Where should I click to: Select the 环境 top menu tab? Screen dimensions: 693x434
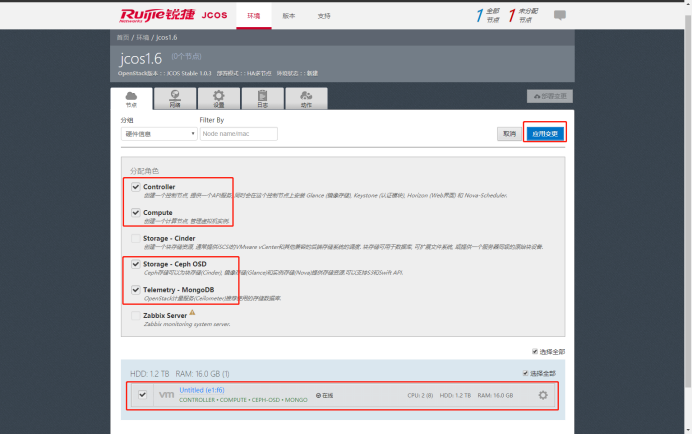254,16
